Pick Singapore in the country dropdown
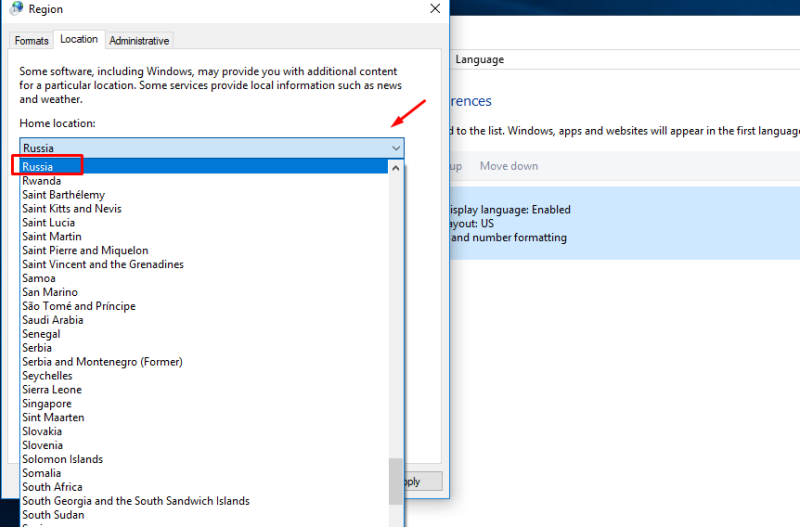 coord(47,404)
